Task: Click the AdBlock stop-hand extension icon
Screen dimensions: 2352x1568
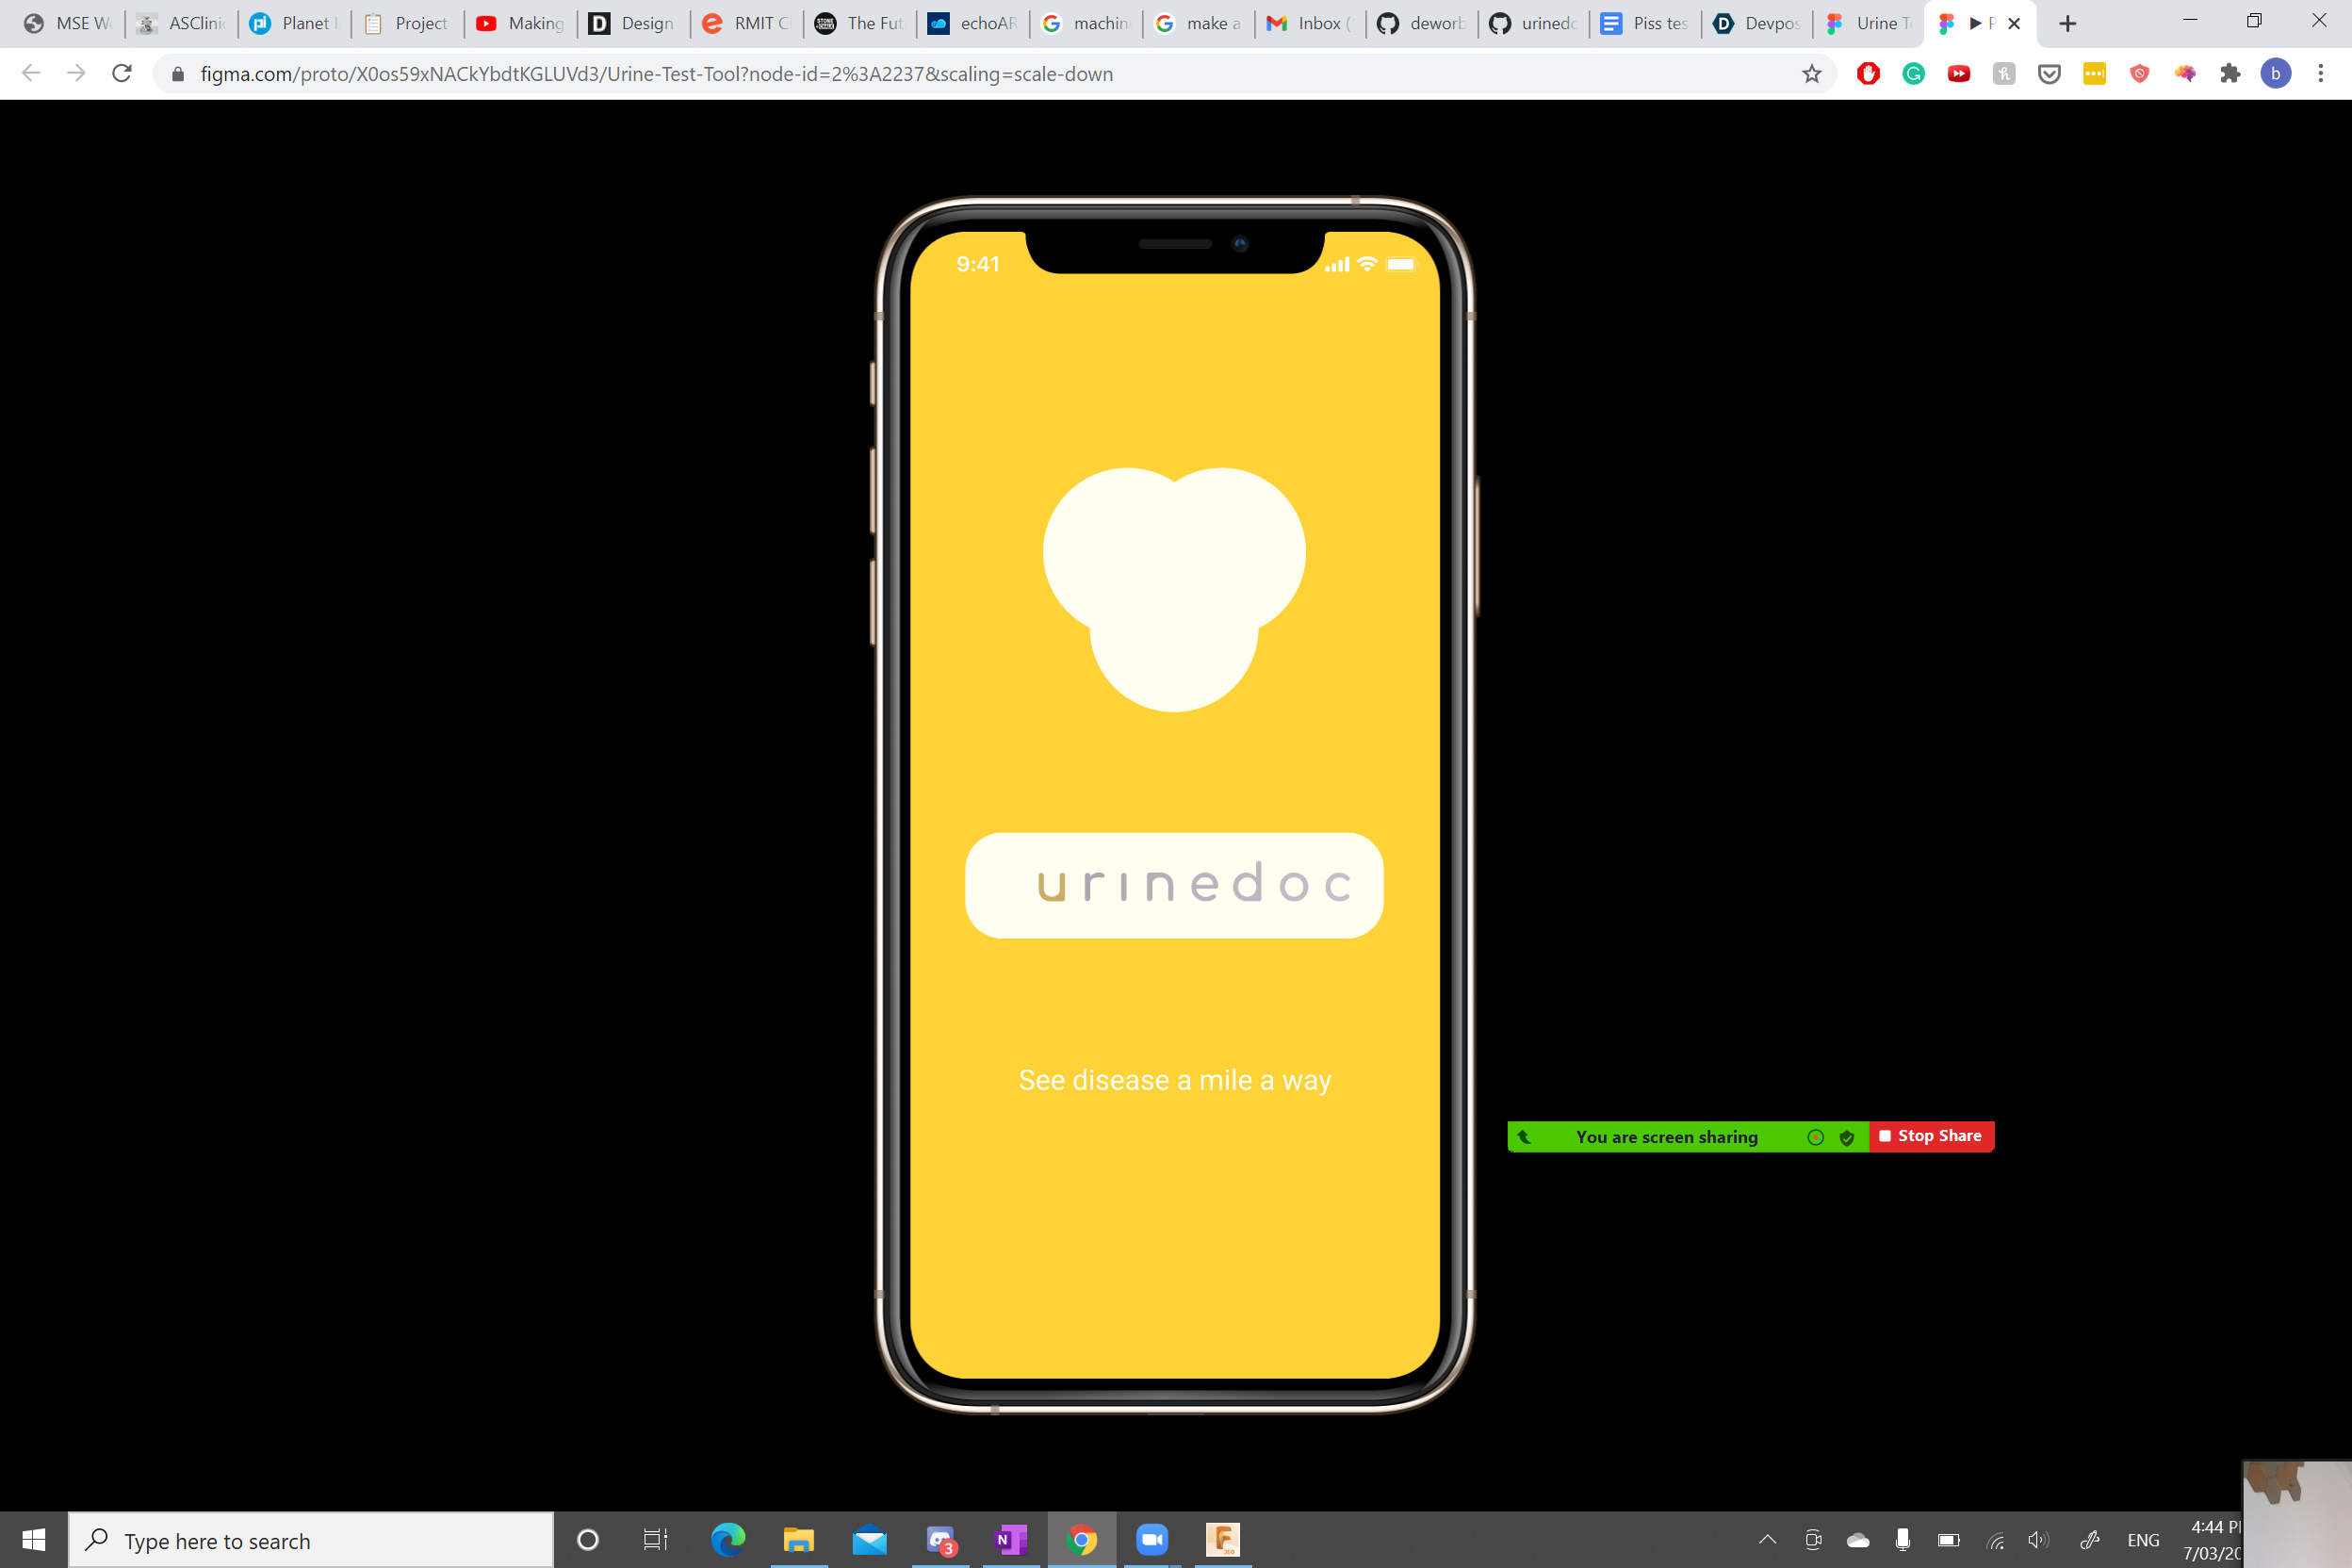Action: [x=1868, y=73]
